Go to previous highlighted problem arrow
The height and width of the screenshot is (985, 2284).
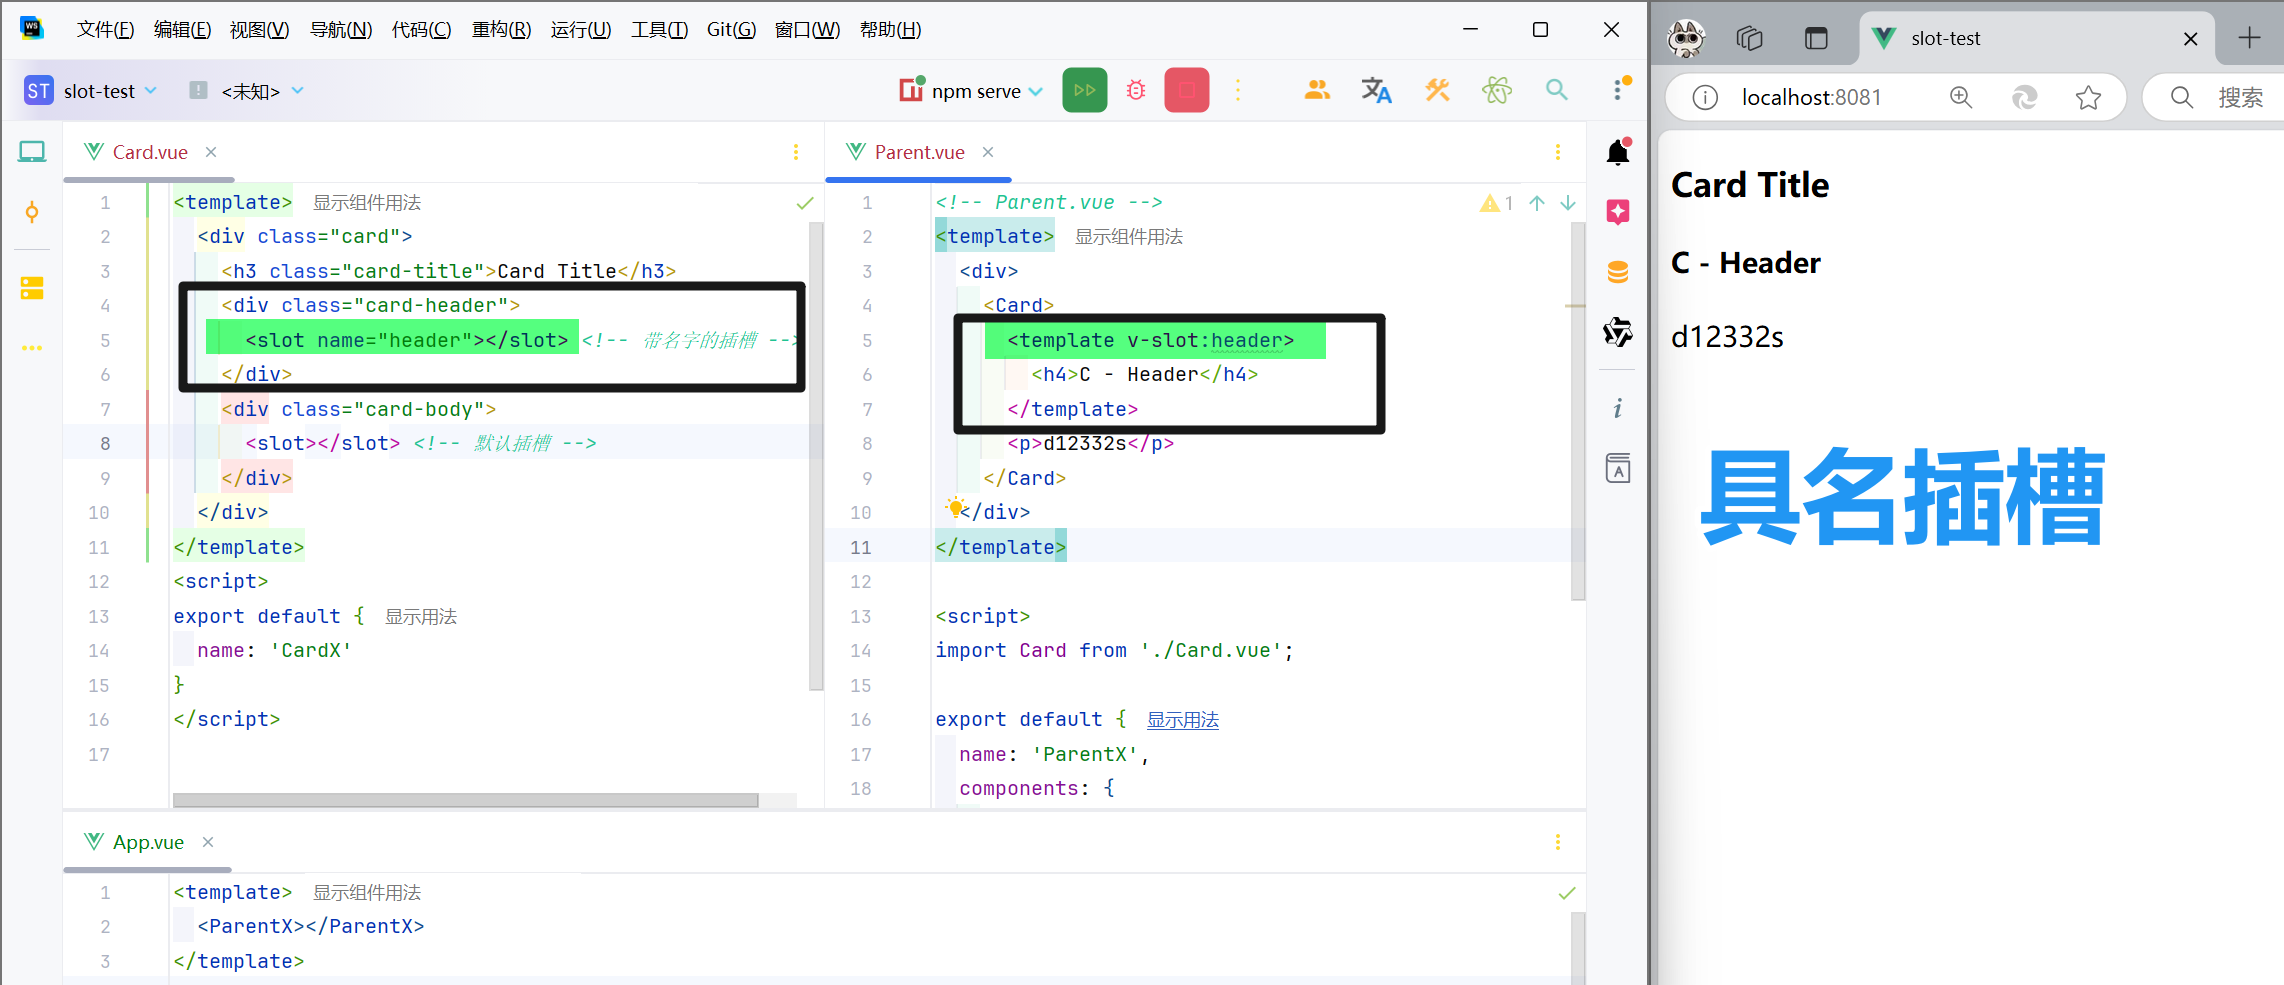pos(1537,203)
